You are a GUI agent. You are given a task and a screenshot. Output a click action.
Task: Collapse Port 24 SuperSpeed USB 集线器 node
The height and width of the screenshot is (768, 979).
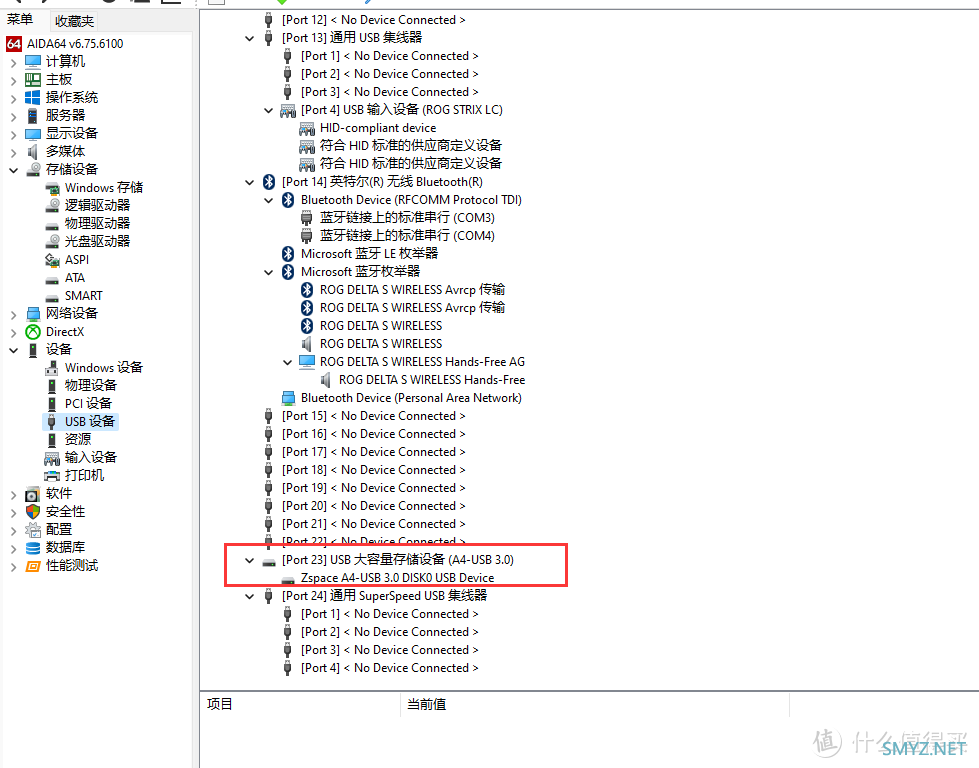click(250, 596)
